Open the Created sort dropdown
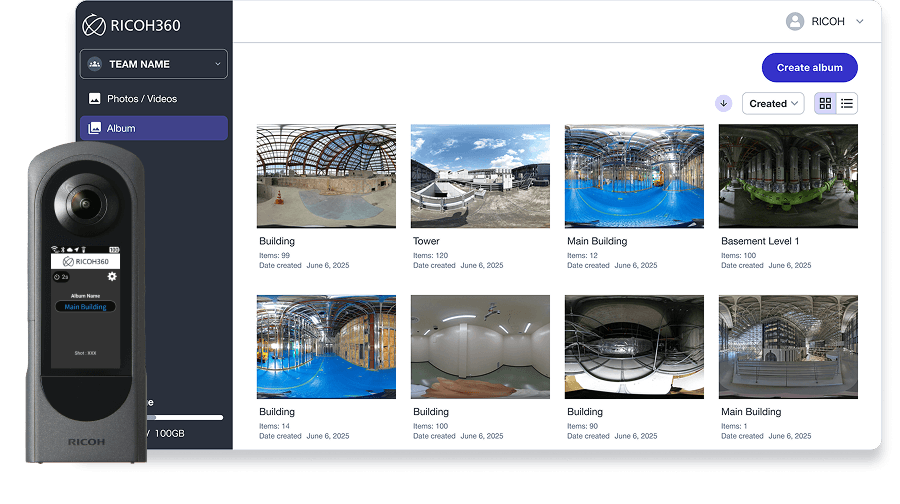900x504 pixels. [773, 103]
